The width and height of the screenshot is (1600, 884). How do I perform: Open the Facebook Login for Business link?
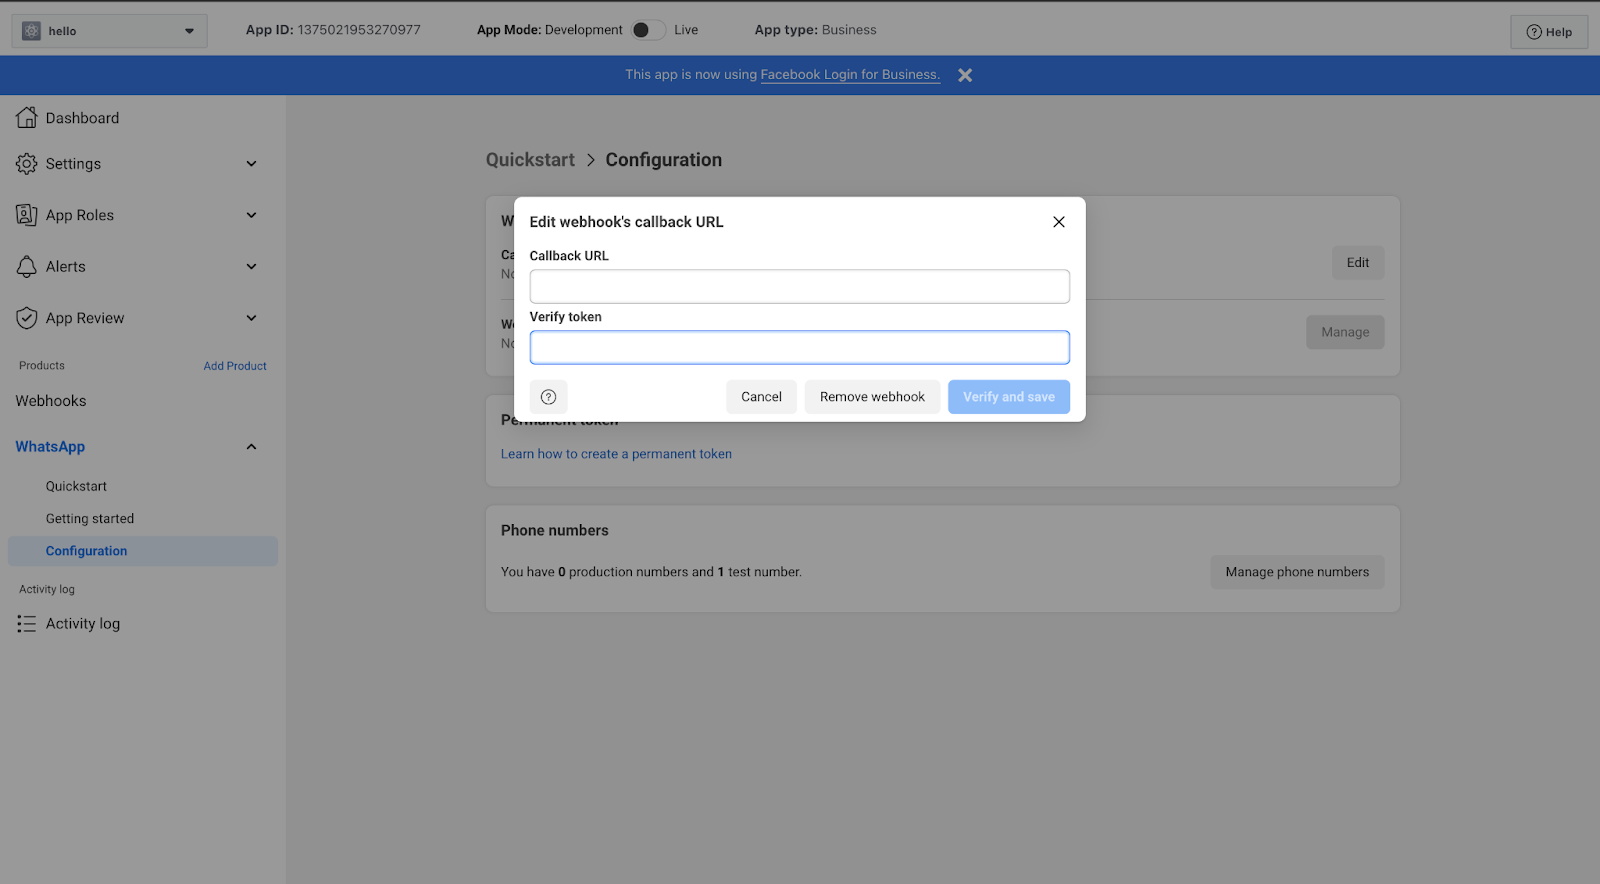pyautogui.click(x=850, y=75)
